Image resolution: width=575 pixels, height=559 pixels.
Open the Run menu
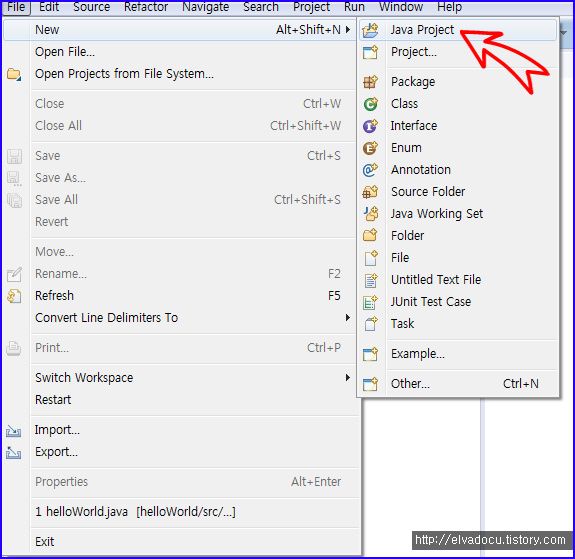coord(354,7)
